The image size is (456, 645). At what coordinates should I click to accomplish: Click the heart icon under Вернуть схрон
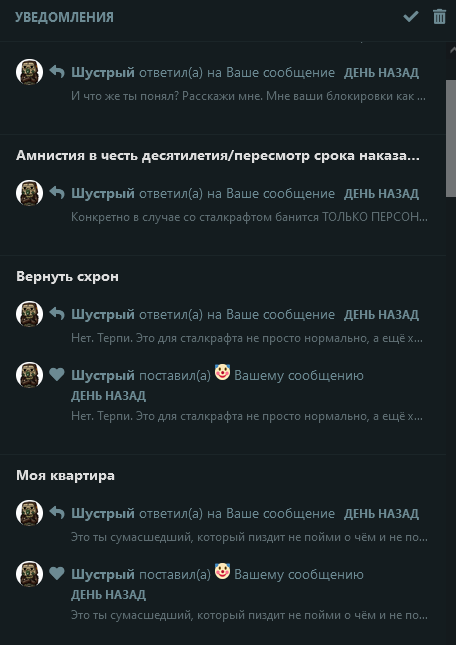[x=57, y=374]
